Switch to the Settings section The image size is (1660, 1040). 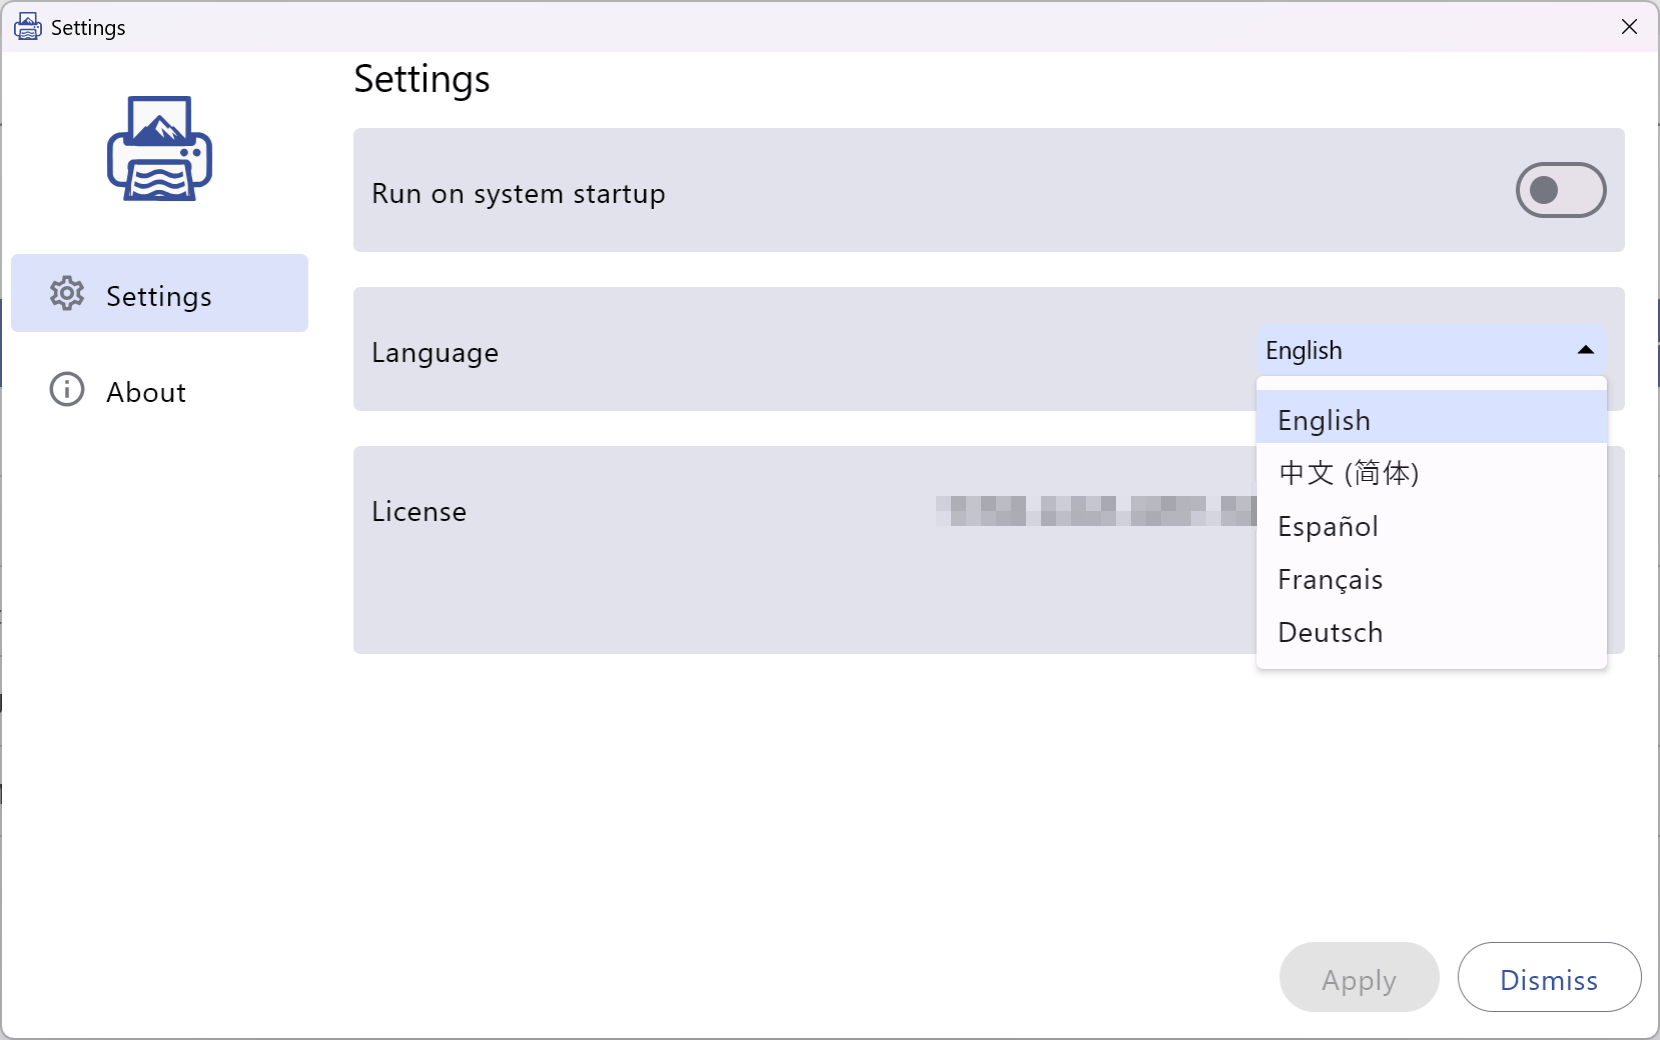click(x=159, y=293)
